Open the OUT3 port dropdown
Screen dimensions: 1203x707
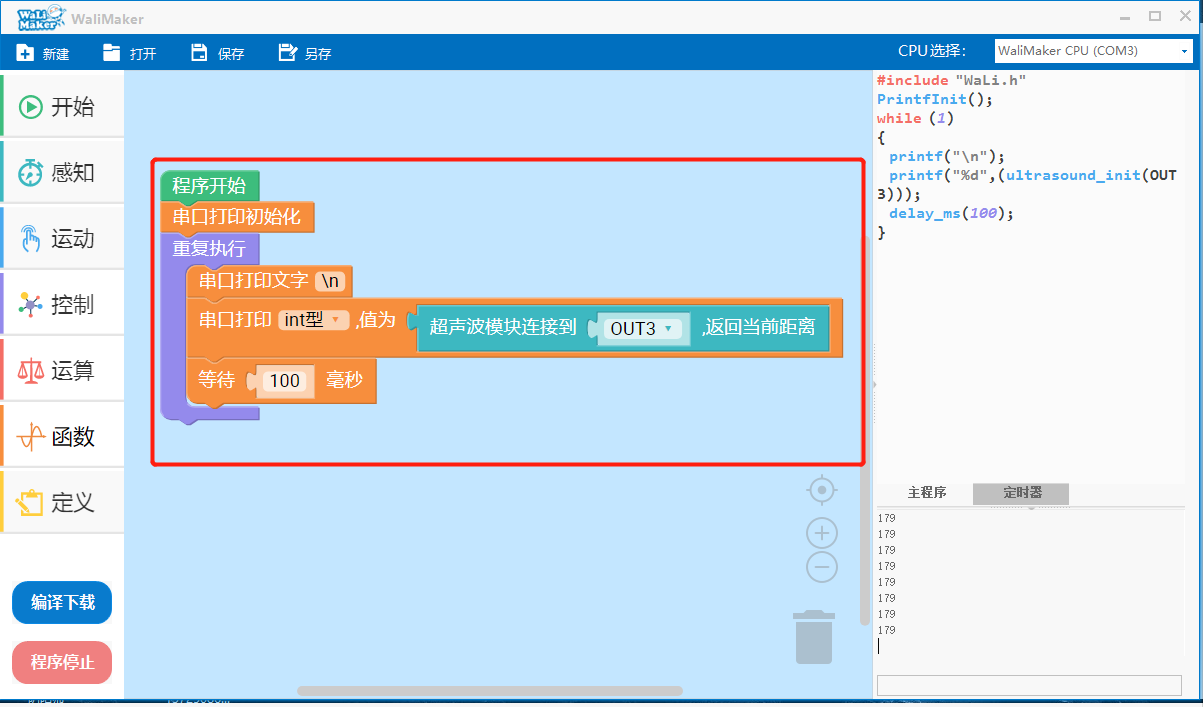(x=644, y=328)
